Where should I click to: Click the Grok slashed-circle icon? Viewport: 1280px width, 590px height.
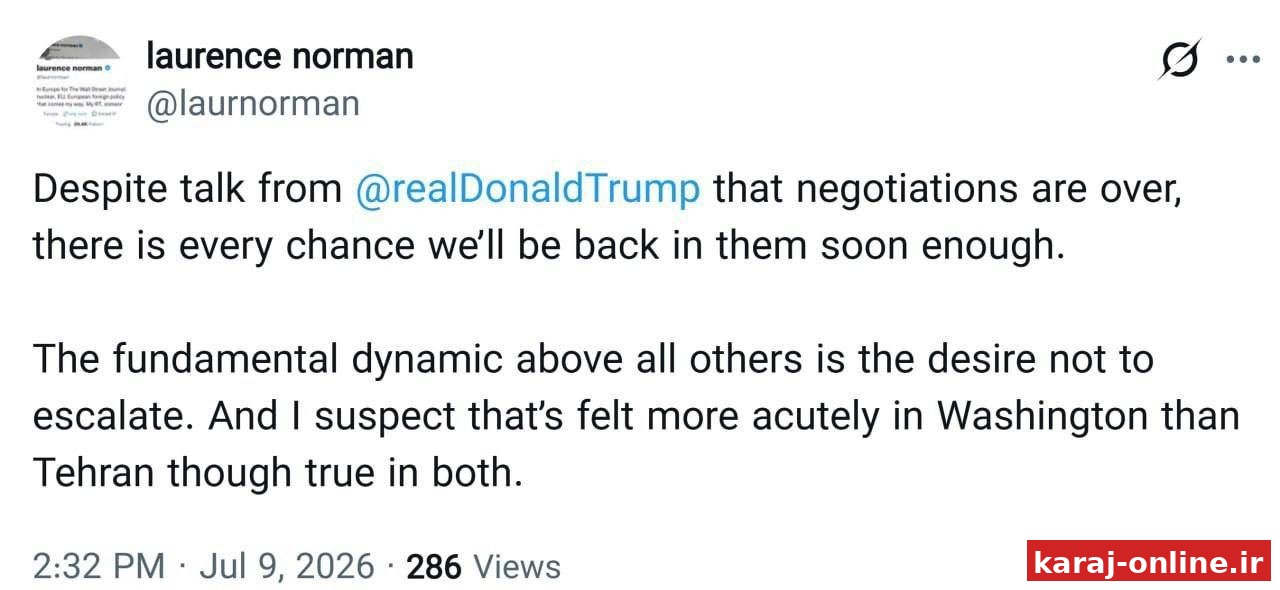click(1180, 60)
